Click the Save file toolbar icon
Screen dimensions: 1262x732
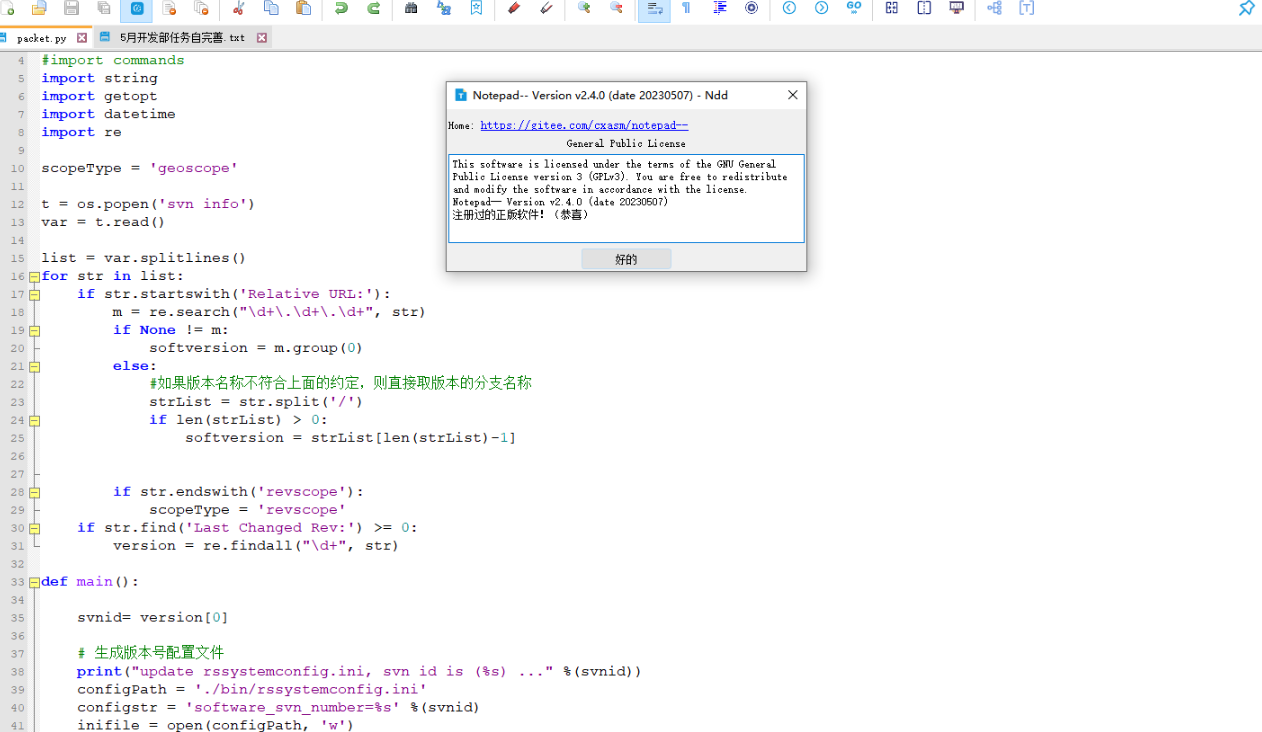click(x=71, y=9)
